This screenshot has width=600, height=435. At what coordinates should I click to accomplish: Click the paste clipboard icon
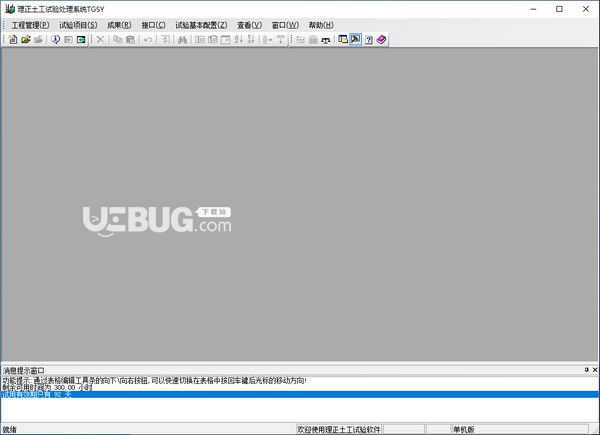[130, 39]
